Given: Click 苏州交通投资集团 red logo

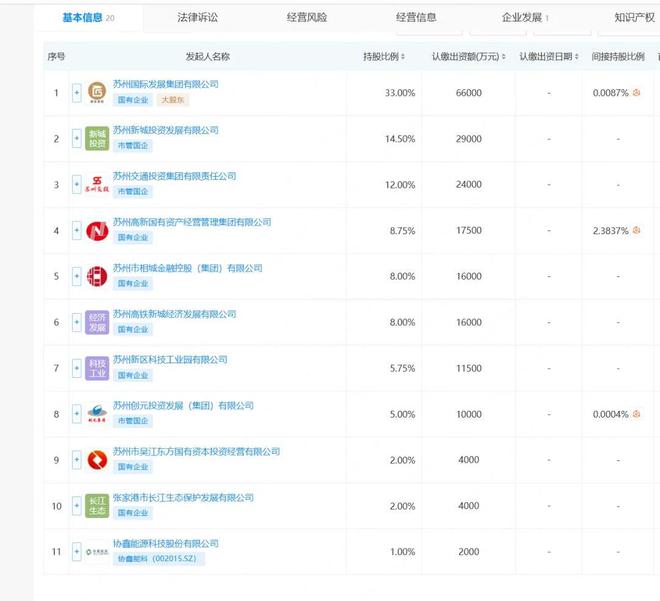Looking at the screenshot, I should (97, 184).
